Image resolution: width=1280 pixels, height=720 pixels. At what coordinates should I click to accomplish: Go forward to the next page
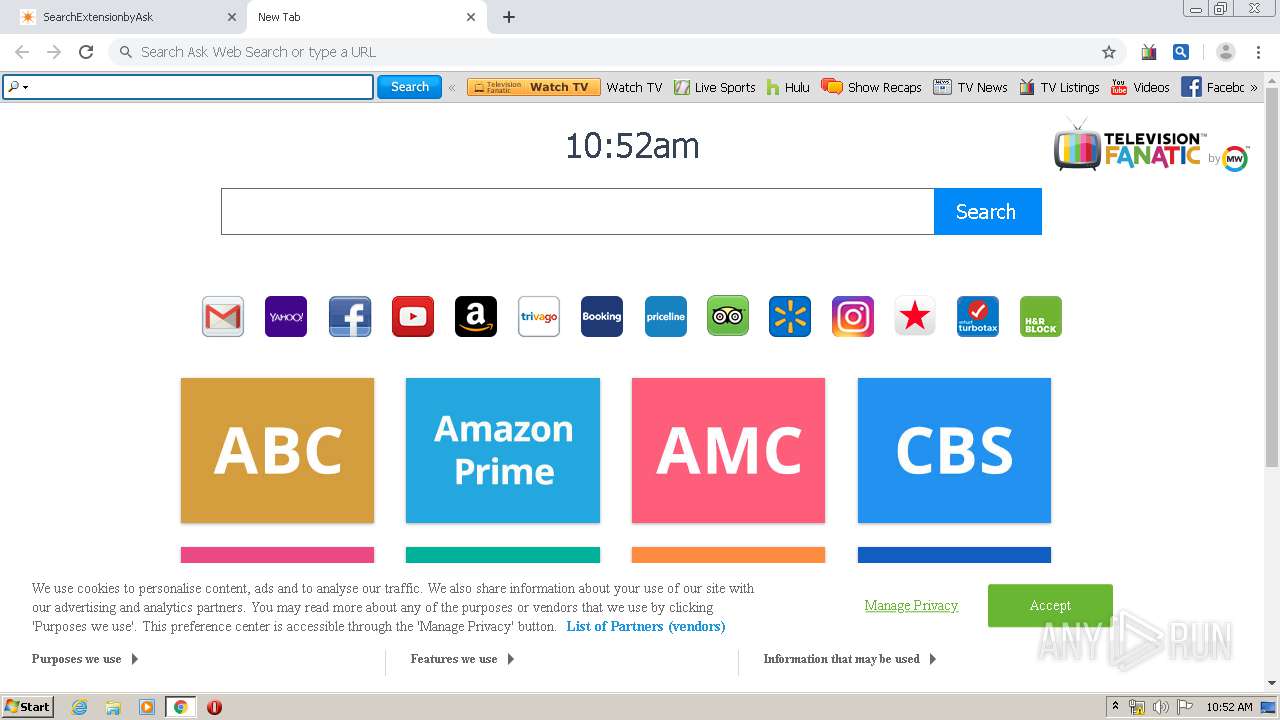tap(54, 52)
